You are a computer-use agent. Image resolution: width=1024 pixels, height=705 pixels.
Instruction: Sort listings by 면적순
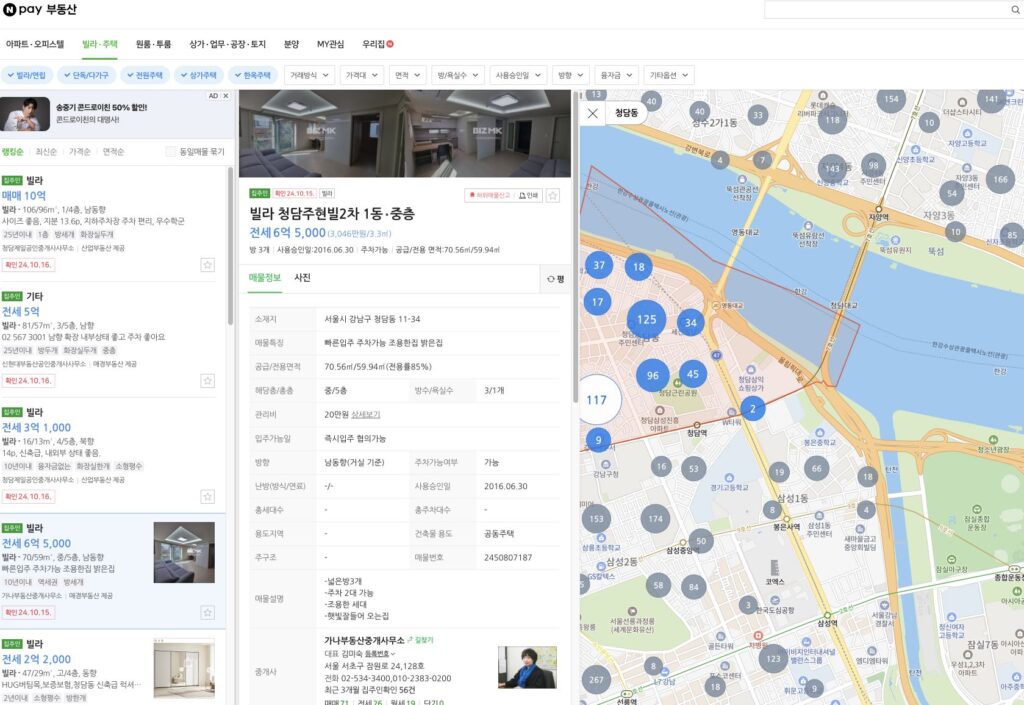[113, 151]
